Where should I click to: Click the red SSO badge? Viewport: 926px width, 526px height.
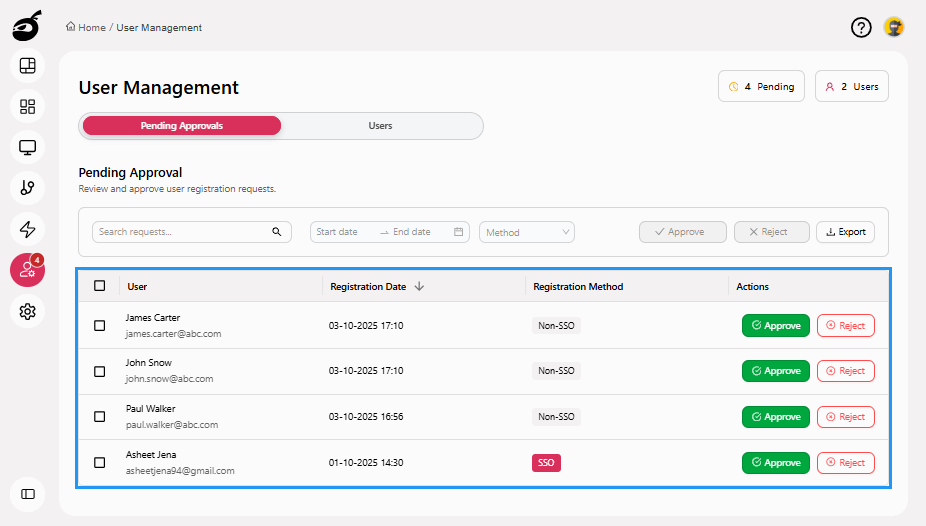[x=546, y=463]
